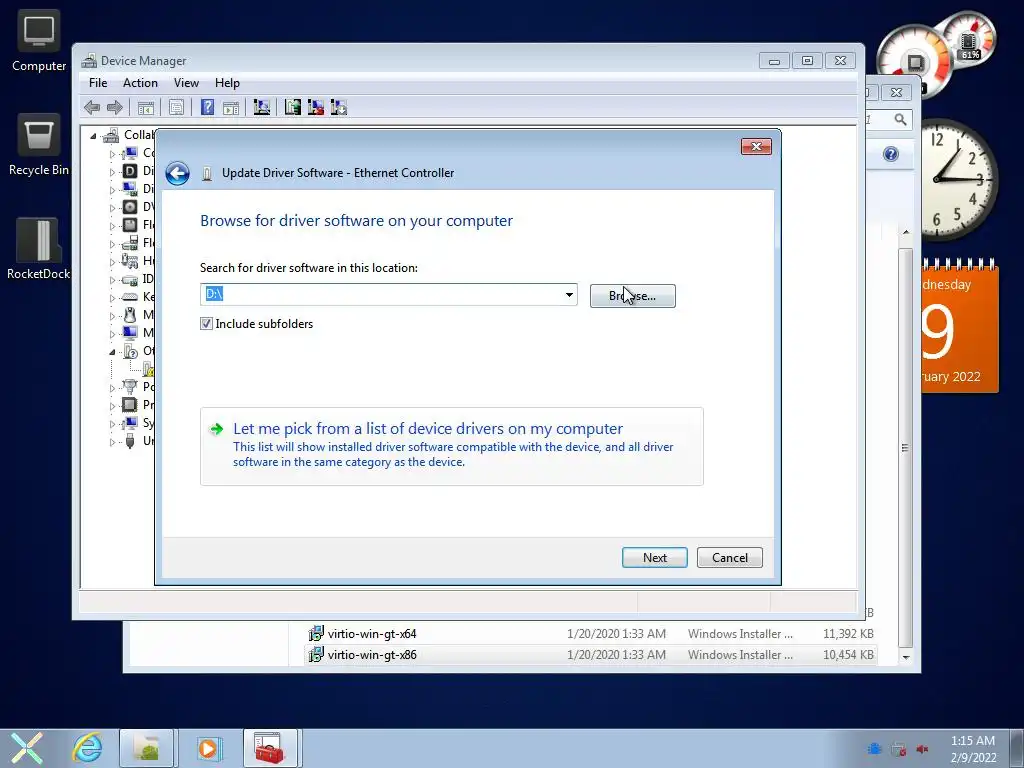Viewport: 1024px width, 768px height.
Task: Click the orange calendar desktop gadget
Action: 960,327
